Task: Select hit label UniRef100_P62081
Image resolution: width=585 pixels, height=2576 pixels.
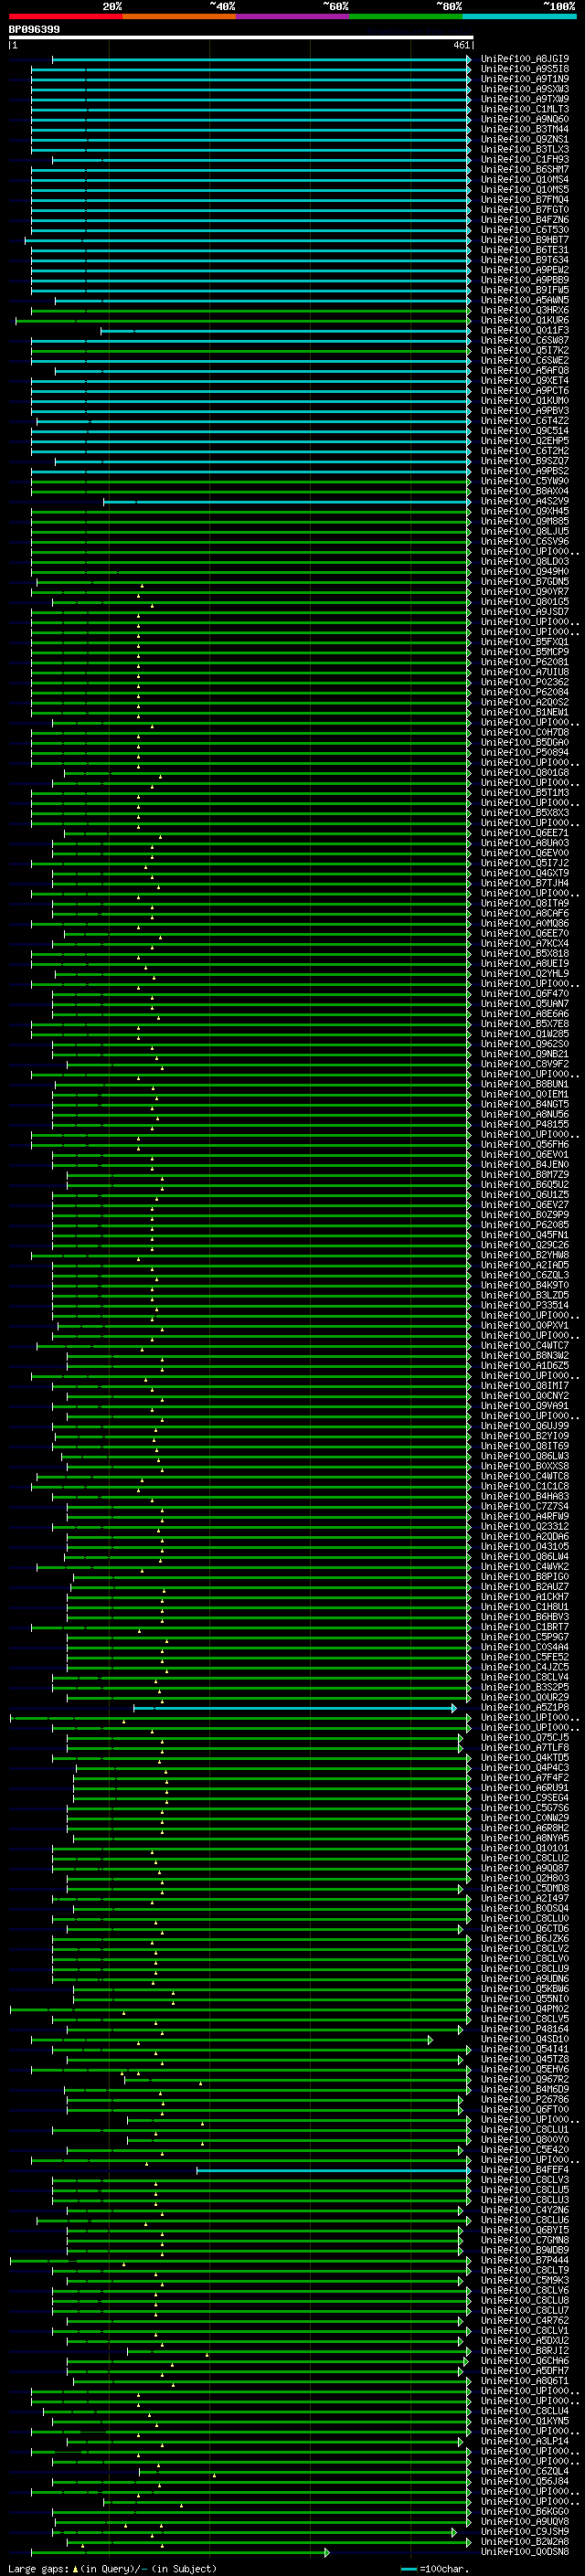Action: click(524, 662)
